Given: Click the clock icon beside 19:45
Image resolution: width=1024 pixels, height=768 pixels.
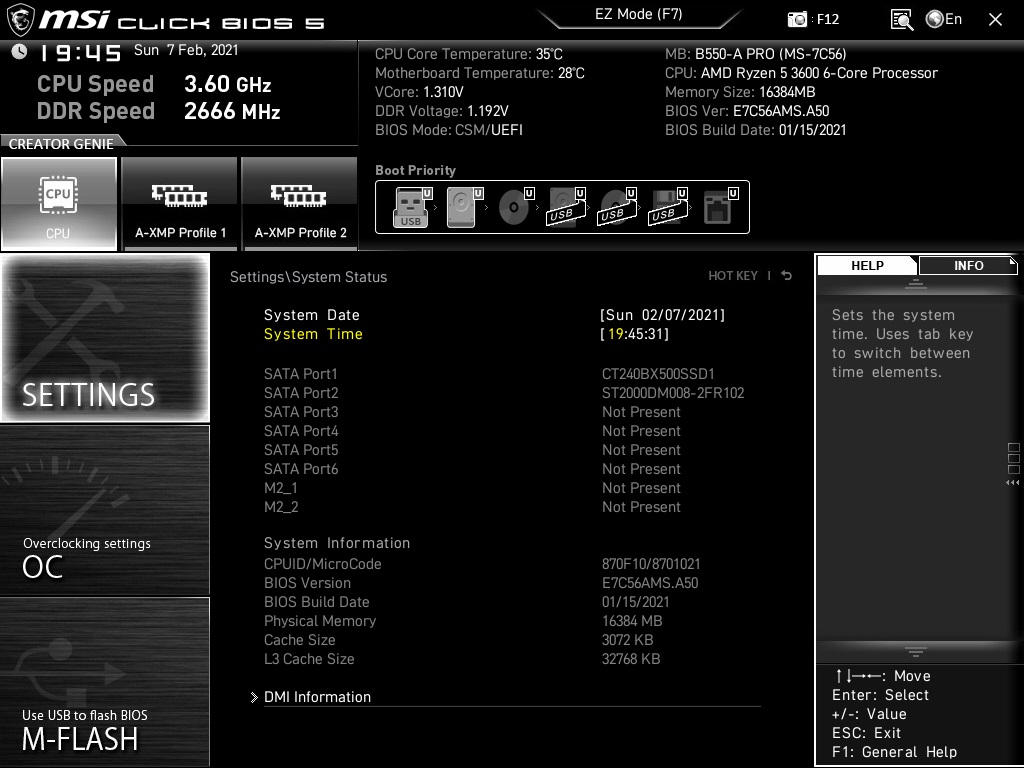Looking at the screenshot, I should pos(20,51).
